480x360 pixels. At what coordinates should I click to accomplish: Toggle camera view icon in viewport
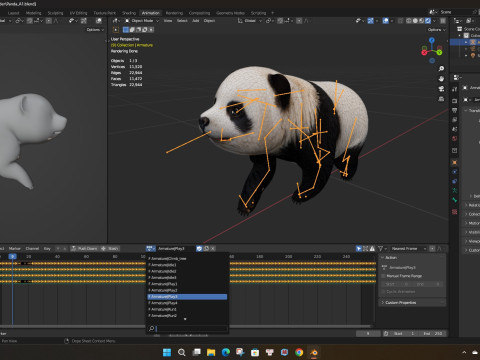coord(441,89)
